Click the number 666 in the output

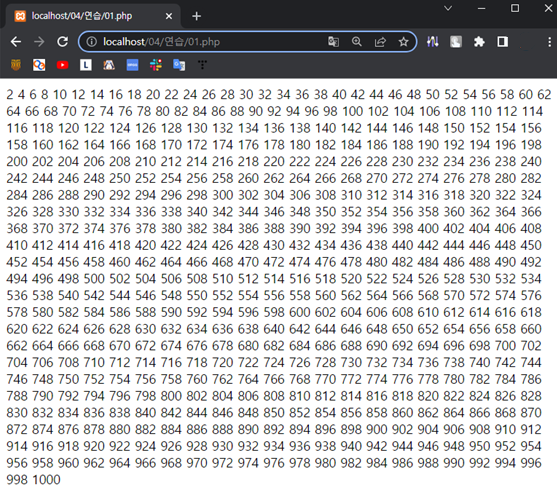click(x=68, y=346)
